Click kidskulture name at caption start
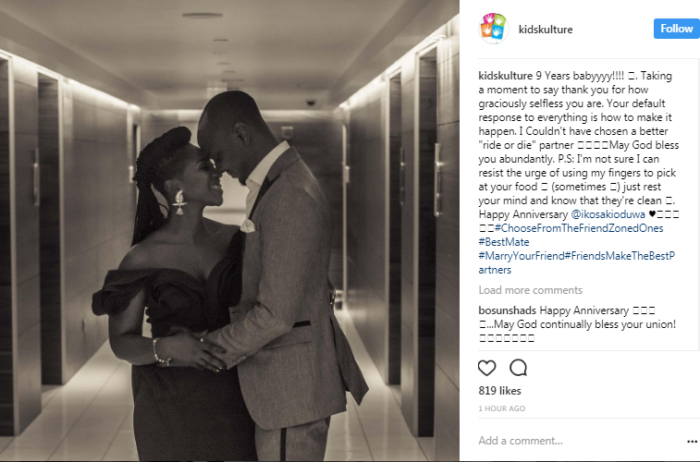This screenshot has width=700, height=462. click(x=505, y=76)
